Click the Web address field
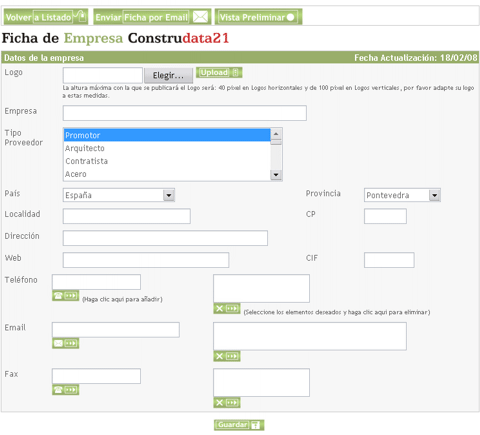Screen dimensions: 480x435 click(x=146, y=260)
